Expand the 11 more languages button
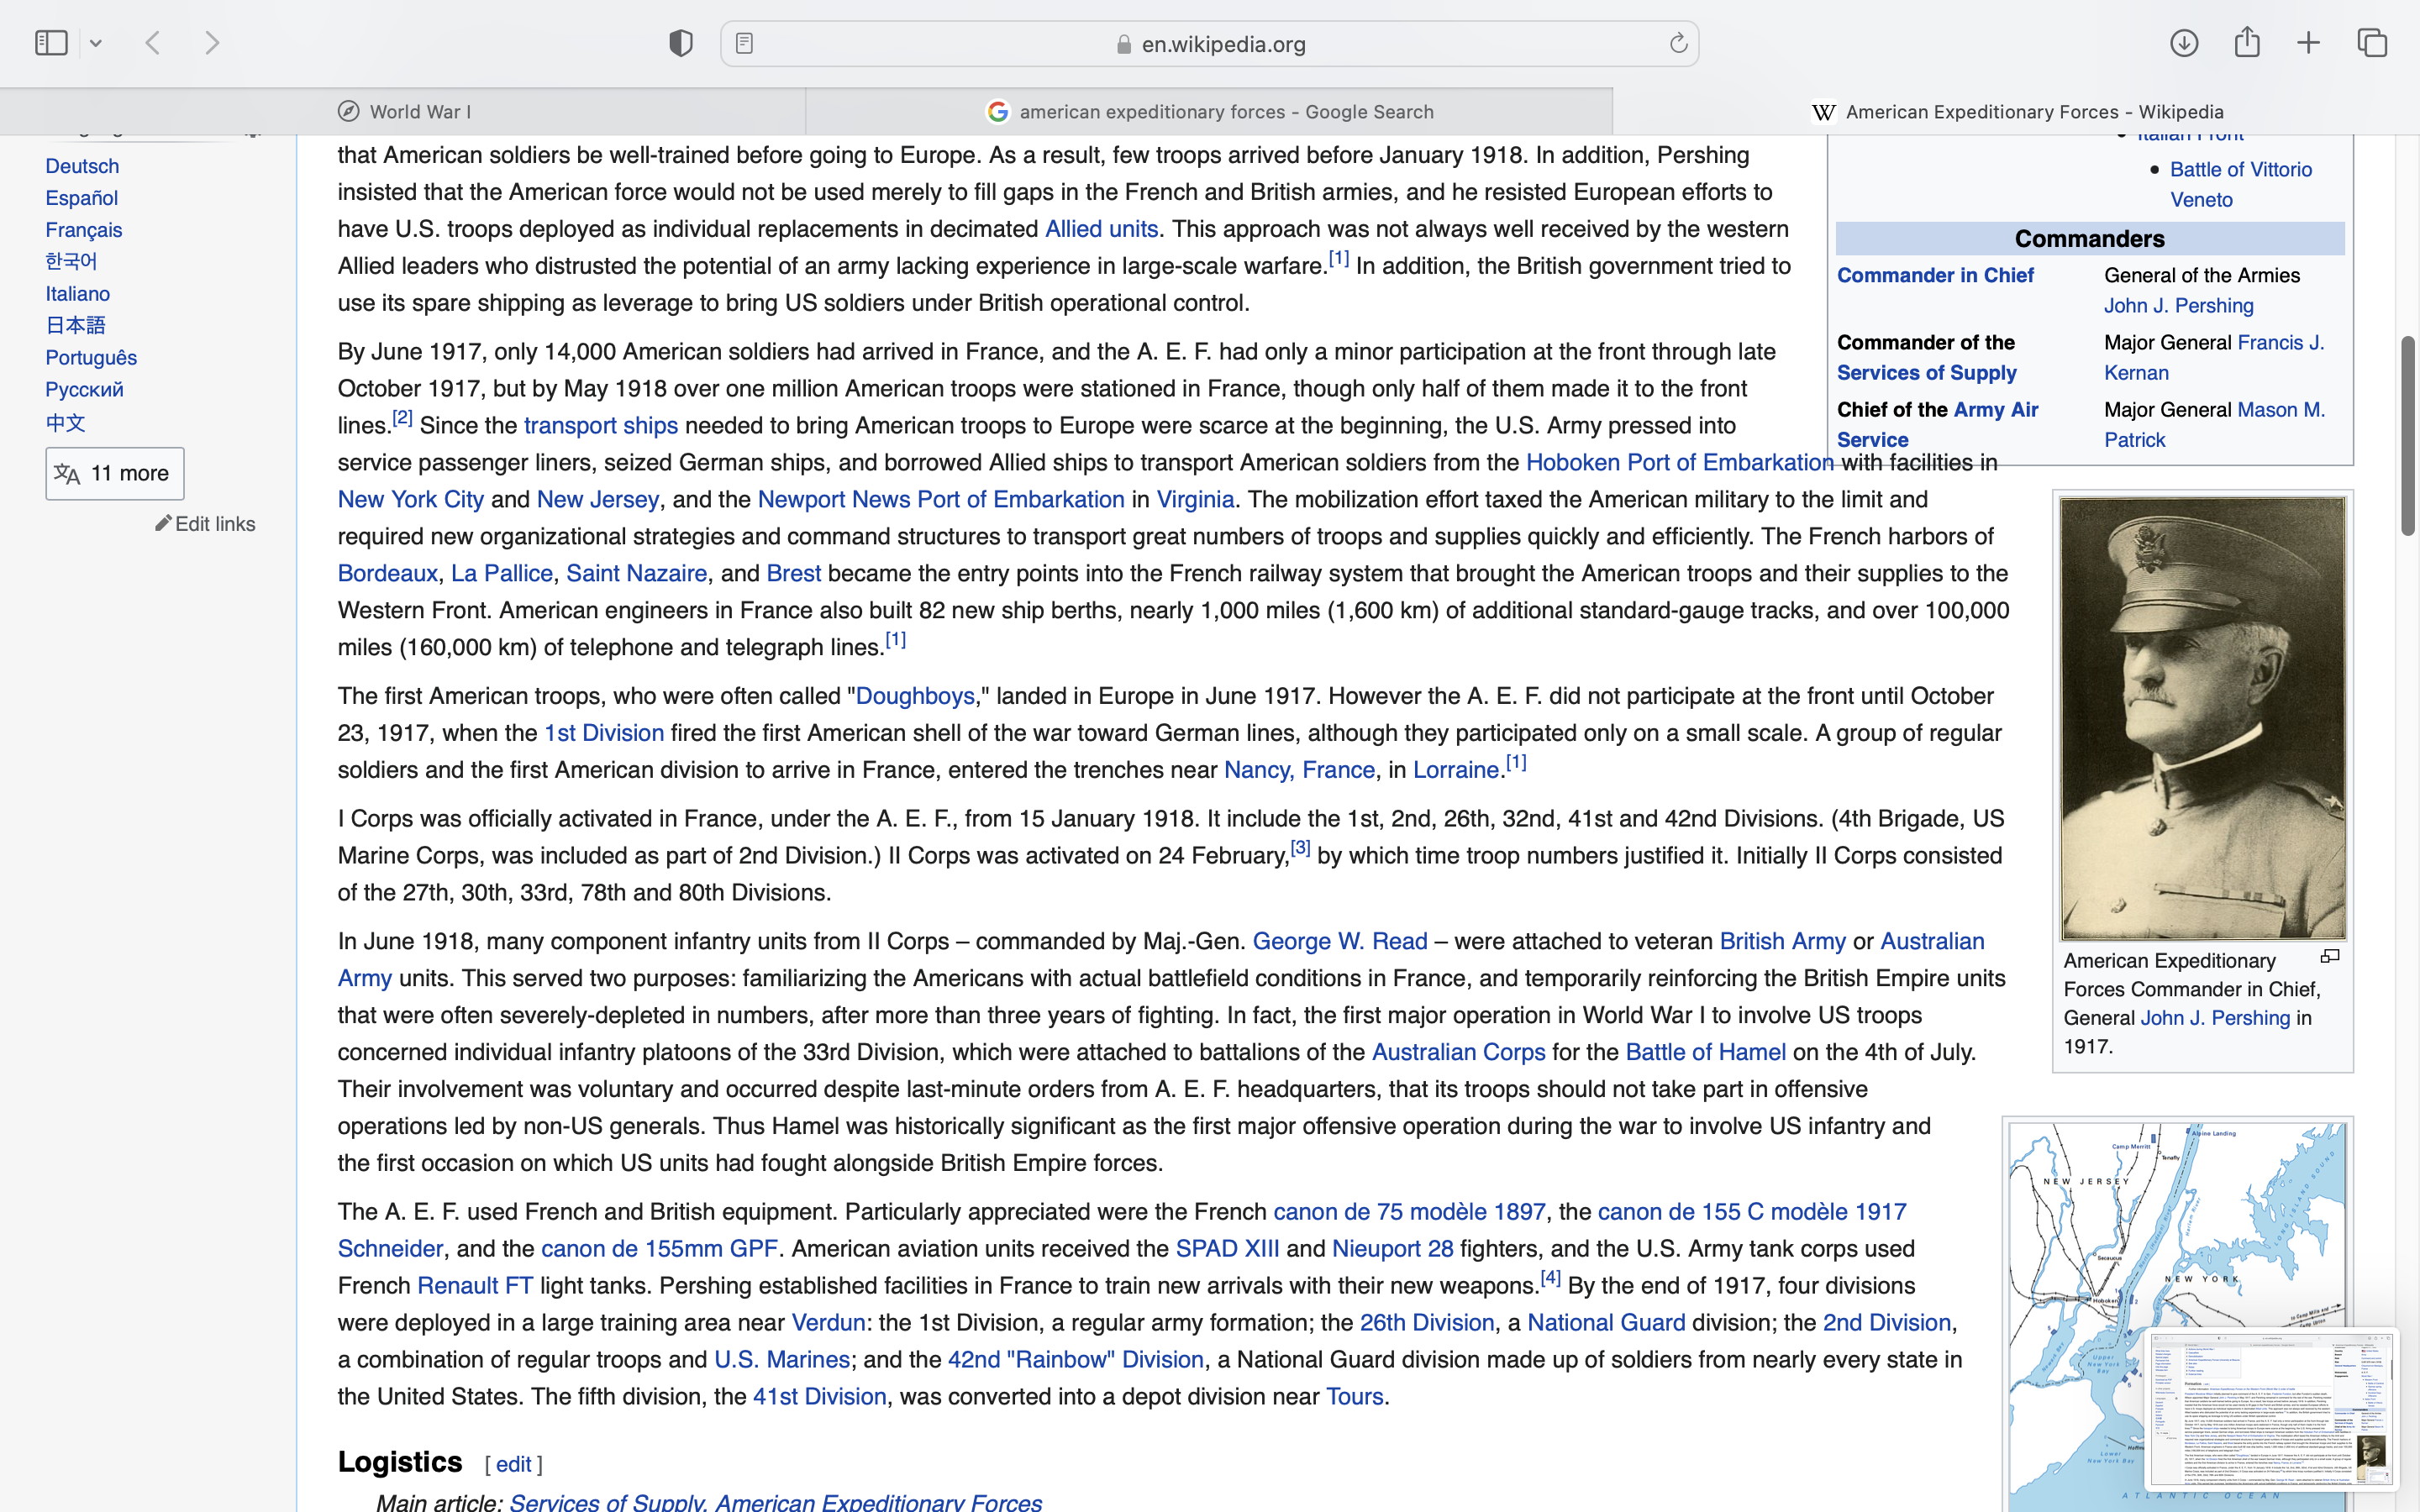Image resolution: width=2420 pixels, height=1512 pixels. pyautogui.click(x=115, y=473)
